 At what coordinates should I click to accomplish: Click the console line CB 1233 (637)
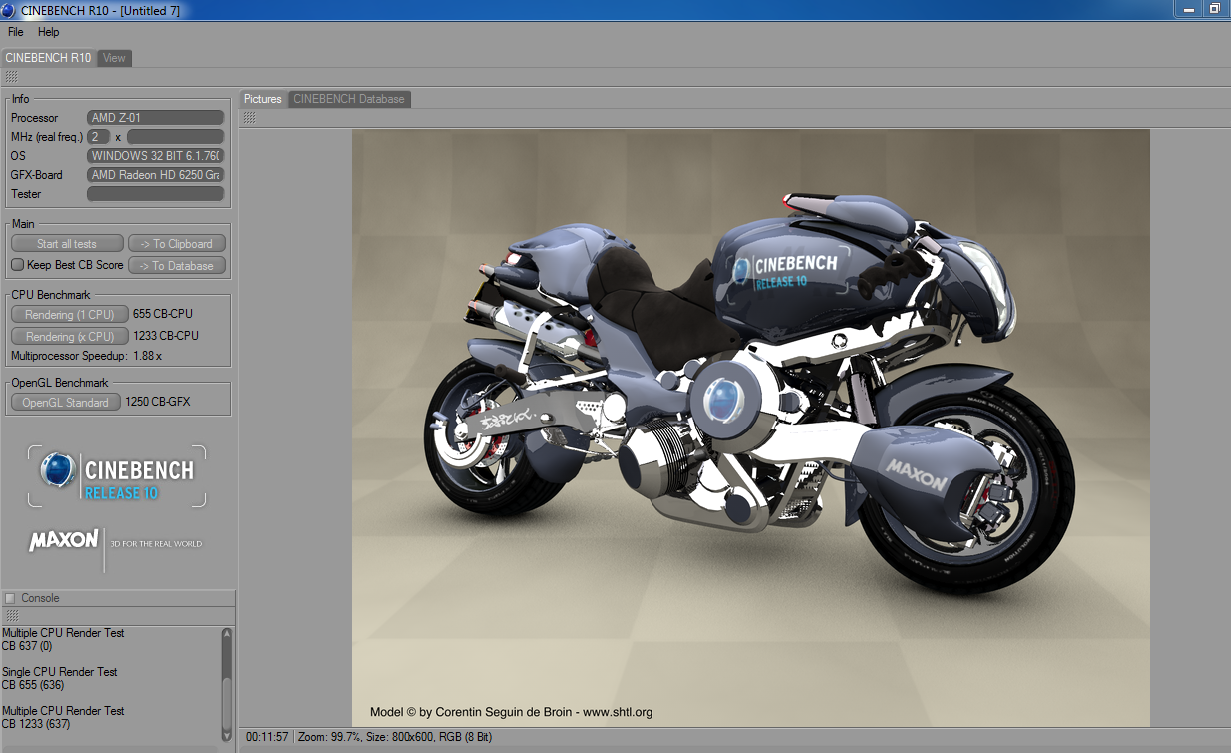coord(36,724)
